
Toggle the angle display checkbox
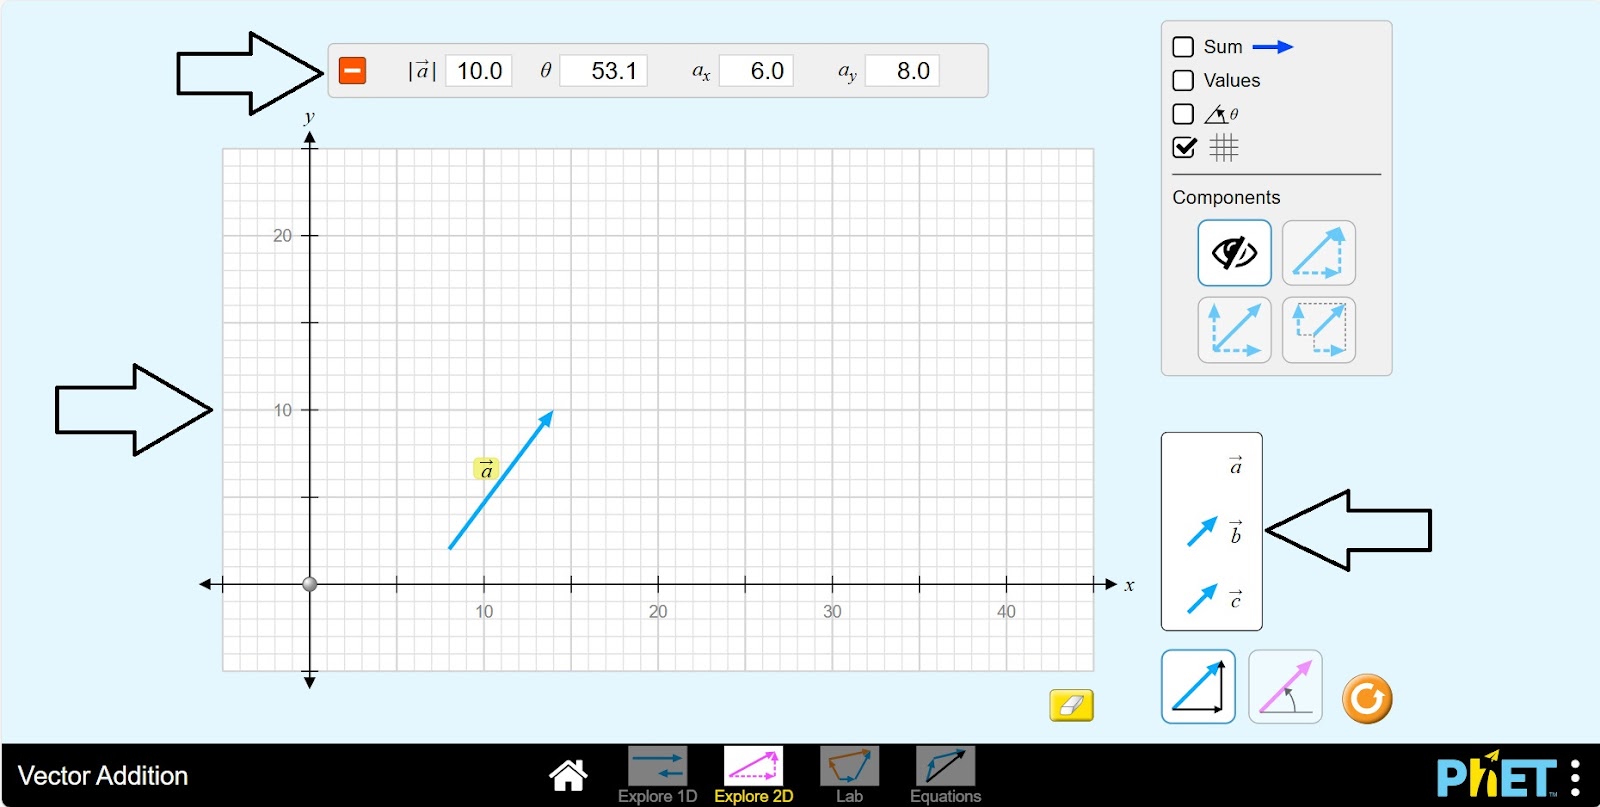pyautogui.click(x=1183, y=114)
